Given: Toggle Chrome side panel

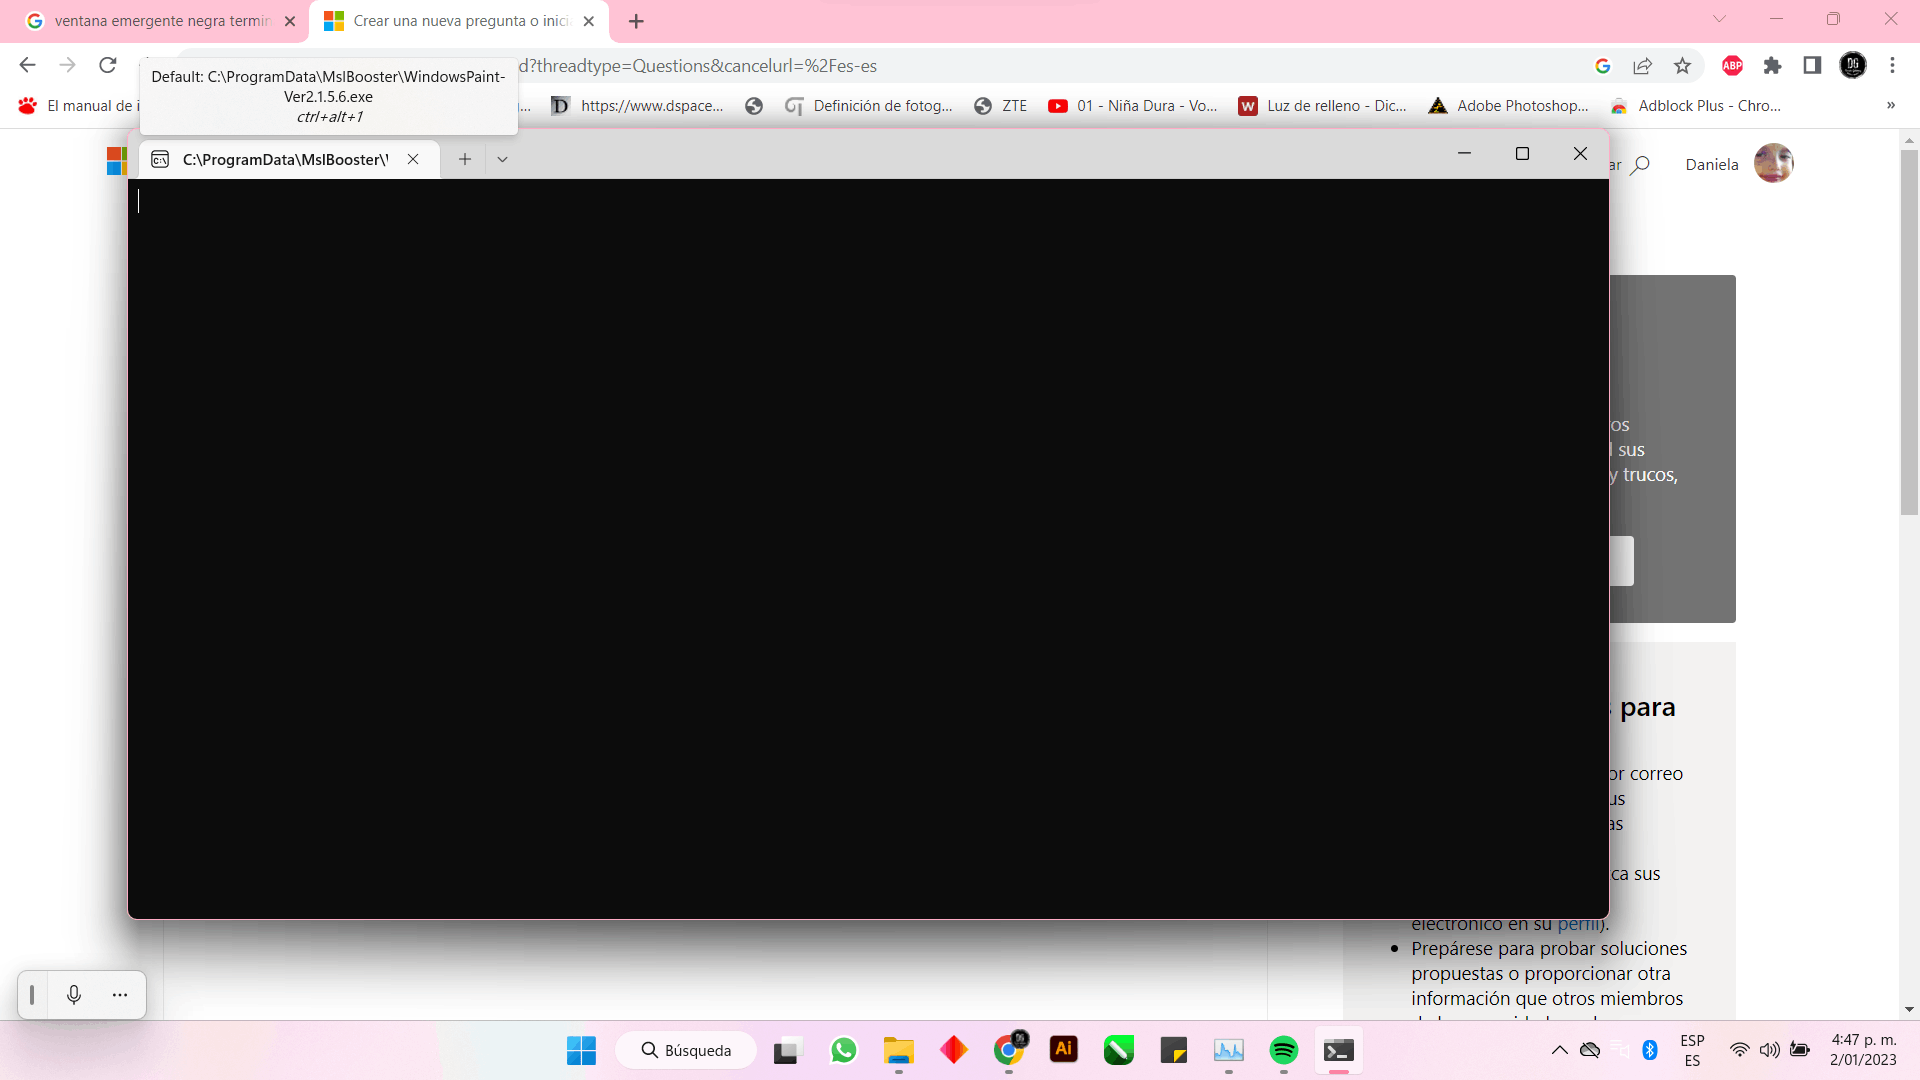Looking at the screenshot, I should 1812,66.
